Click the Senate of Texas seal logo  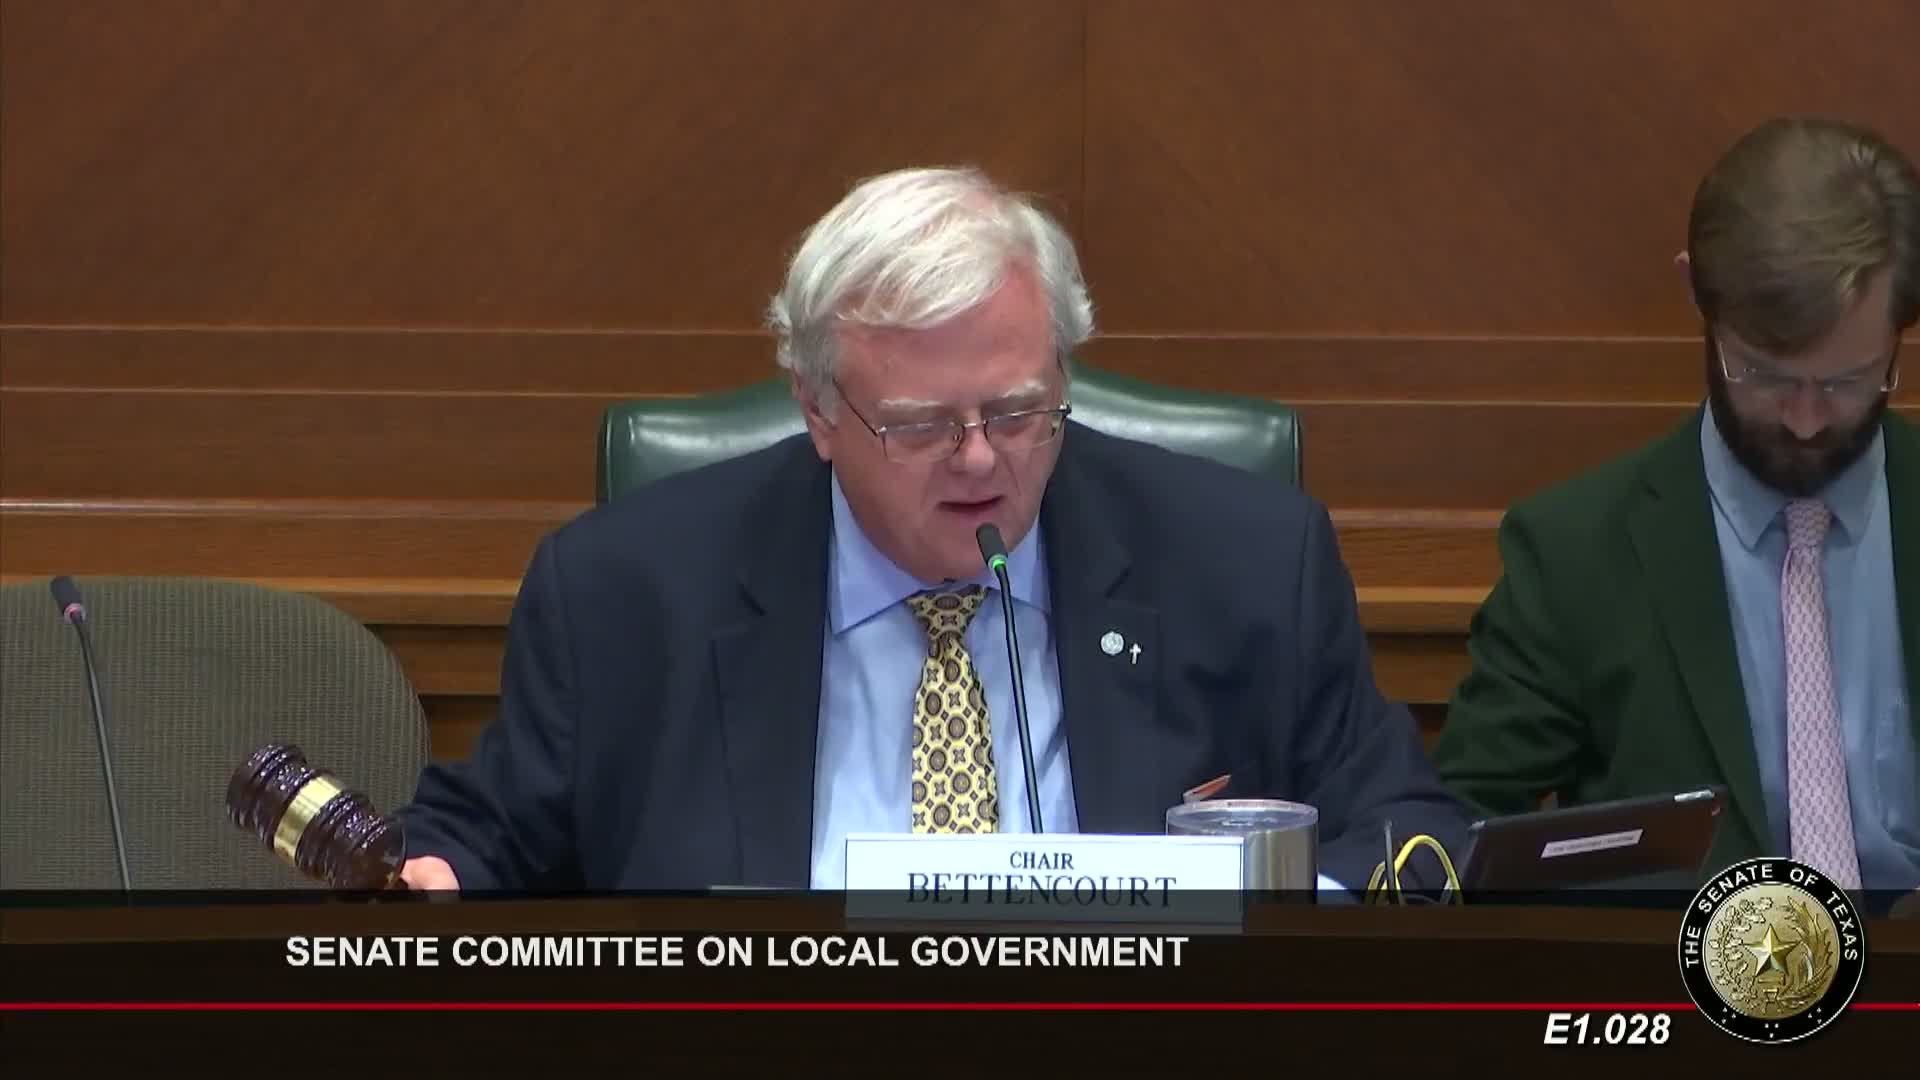(1774, 949)
